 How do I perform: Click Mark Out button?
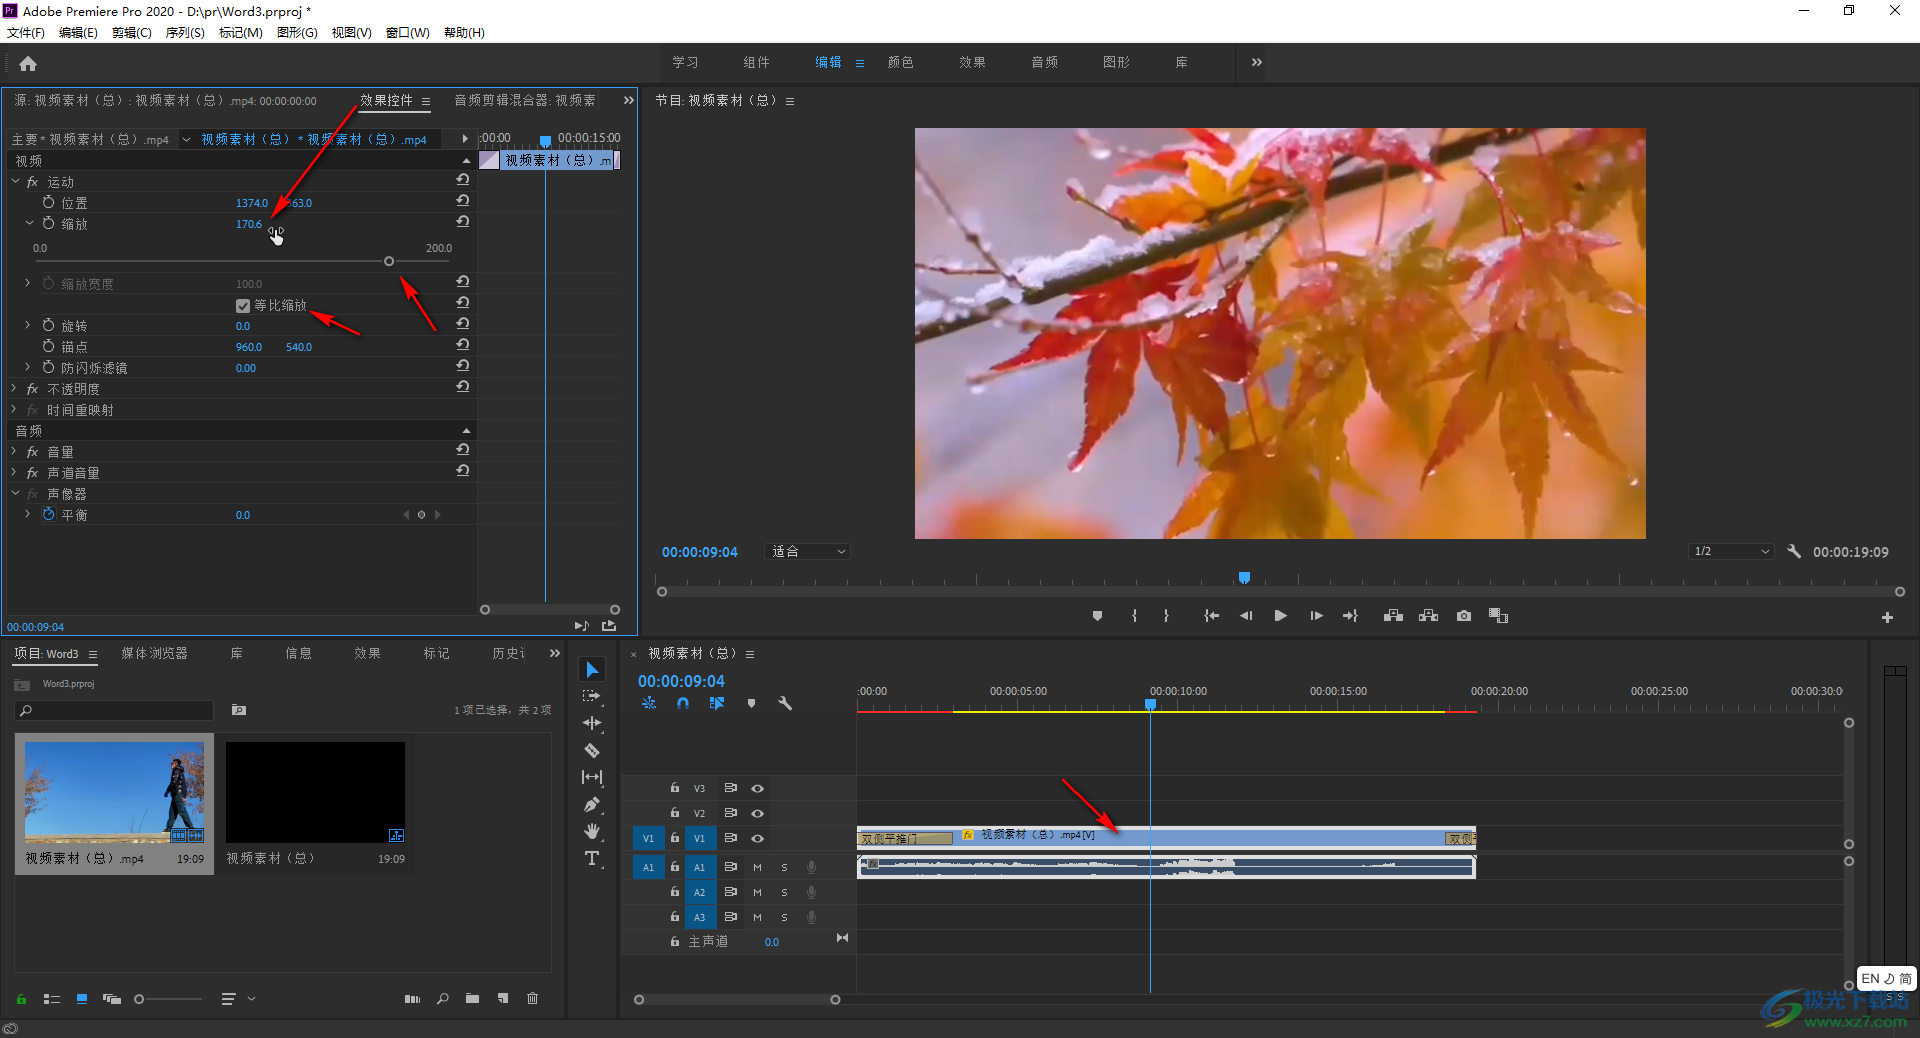point(1166,616)
